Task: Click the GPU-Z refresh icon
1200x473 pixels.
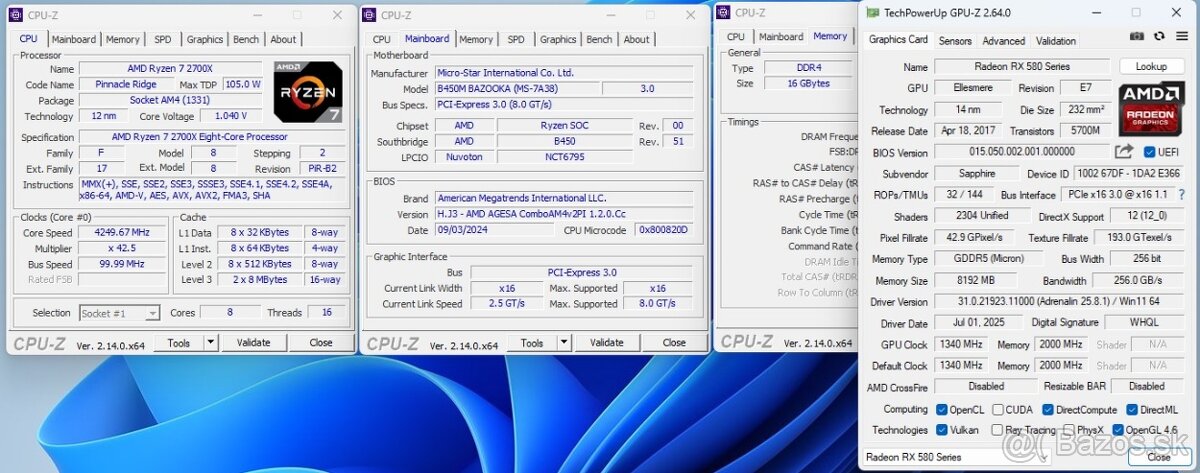Action: [x=1159, y=36]
